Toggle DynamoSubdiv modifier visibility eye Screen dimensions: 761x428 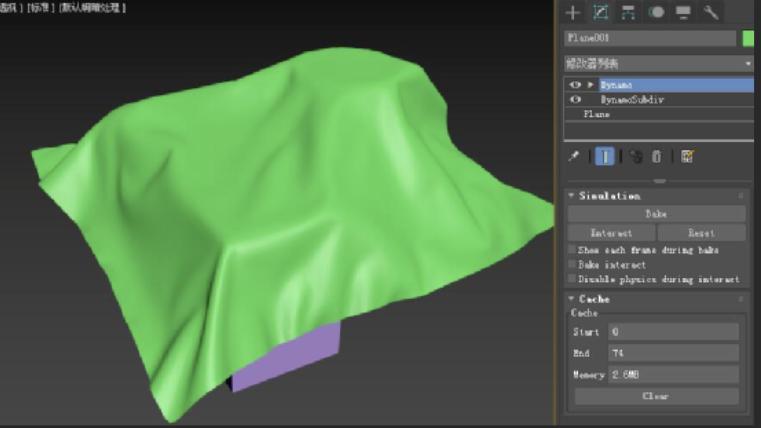575,100
